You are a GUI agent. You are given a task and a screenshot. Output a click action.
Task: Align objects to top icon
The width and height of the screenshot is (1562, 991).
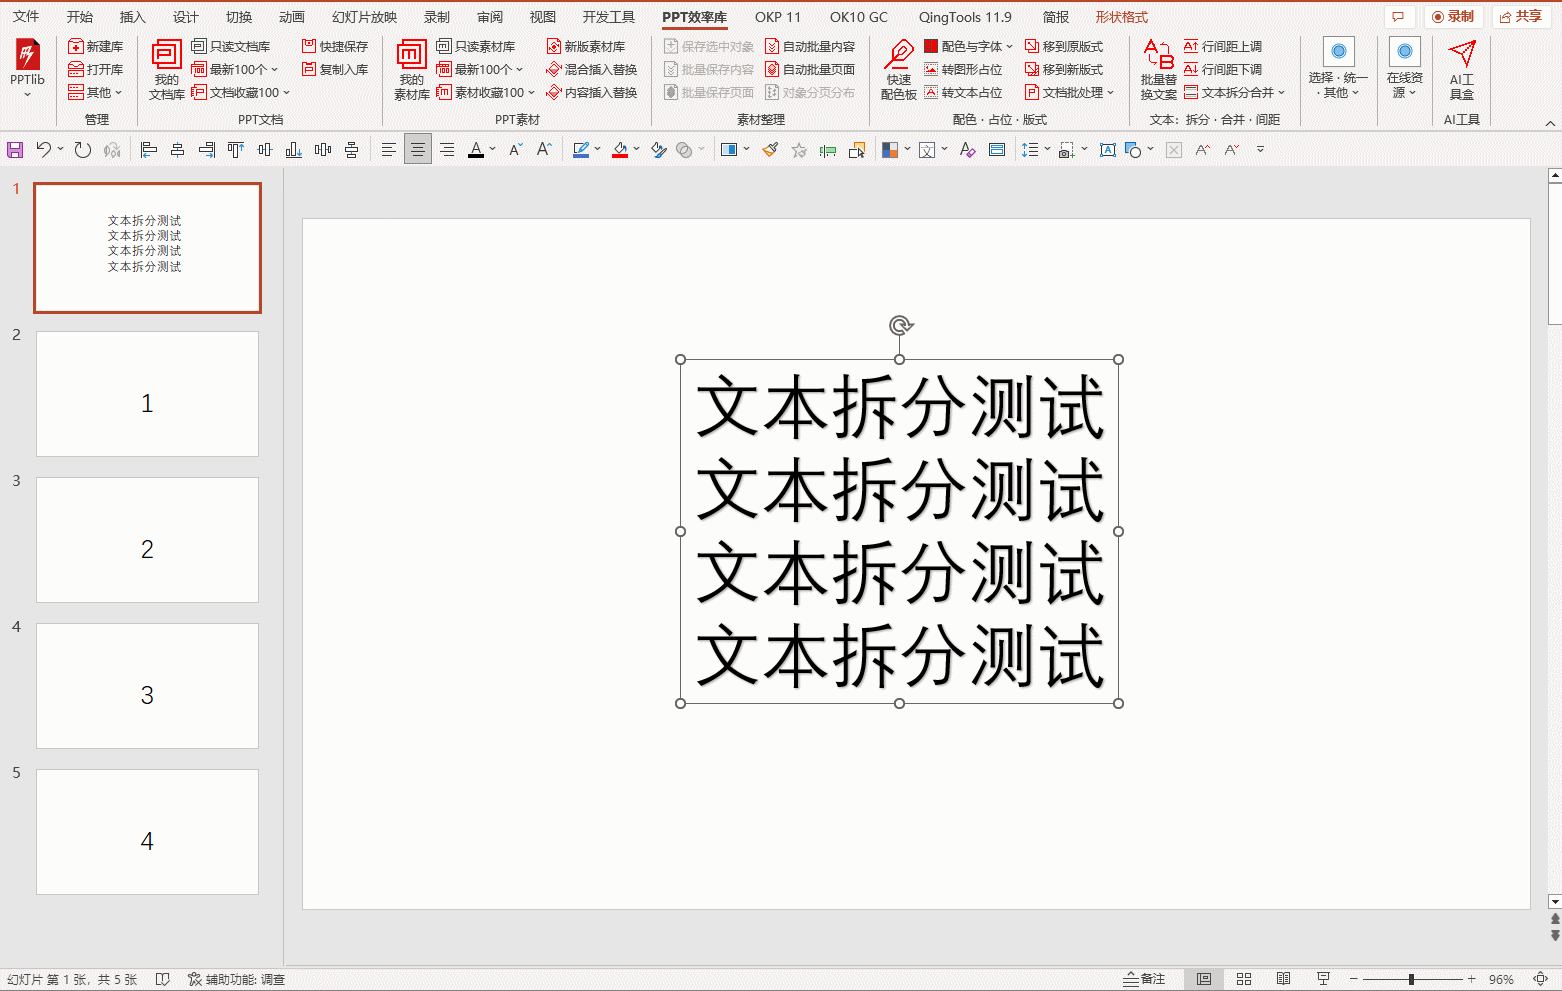236,150
